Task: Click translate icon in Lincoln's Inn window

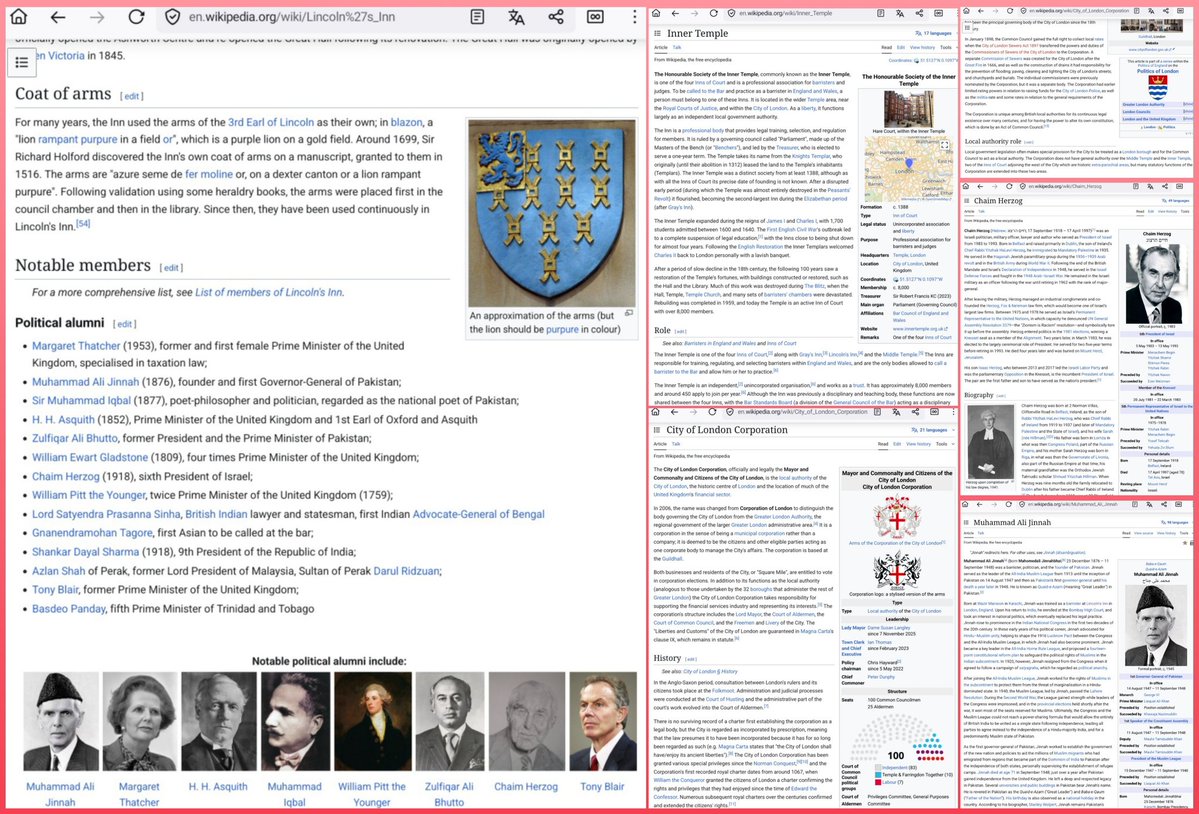Action: click(x=517, y=17)
